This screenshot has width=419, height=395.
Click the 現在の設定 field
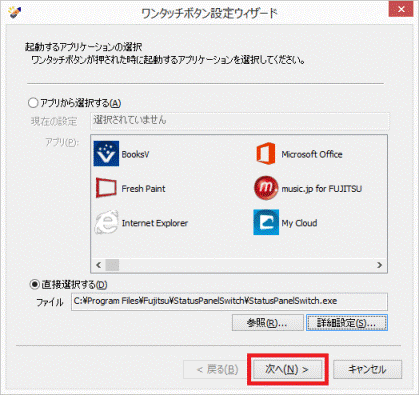coord(240,121)
